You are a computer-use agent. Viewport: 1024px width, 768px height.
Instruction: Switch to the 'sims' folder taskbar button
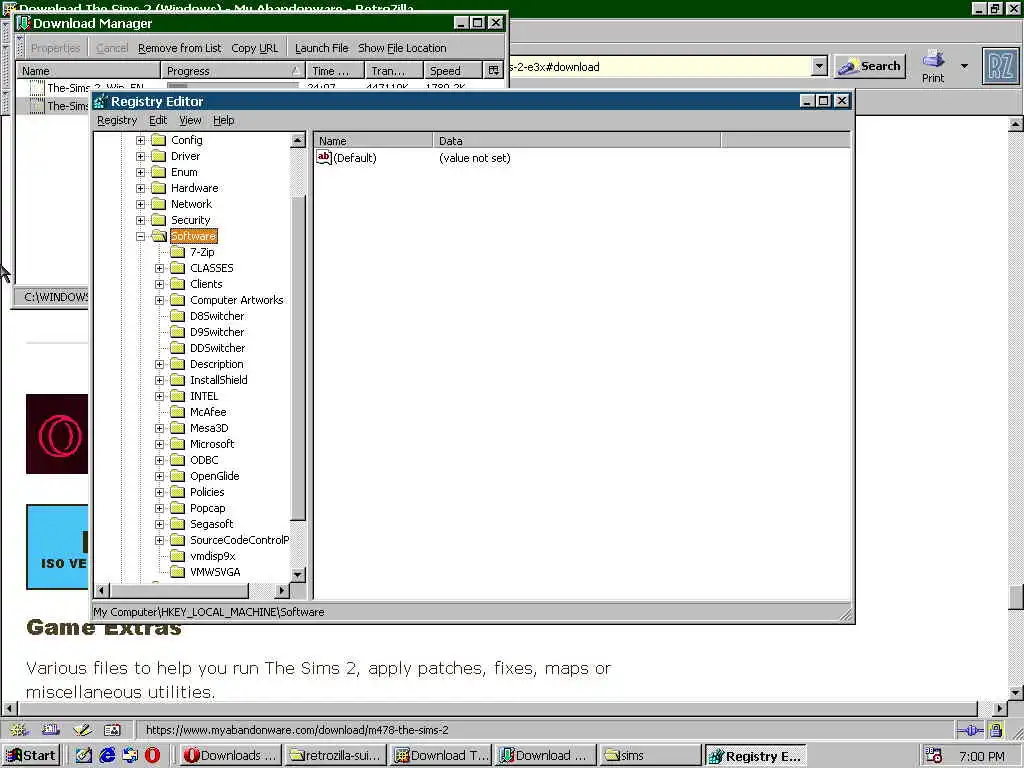pos(650,756)
